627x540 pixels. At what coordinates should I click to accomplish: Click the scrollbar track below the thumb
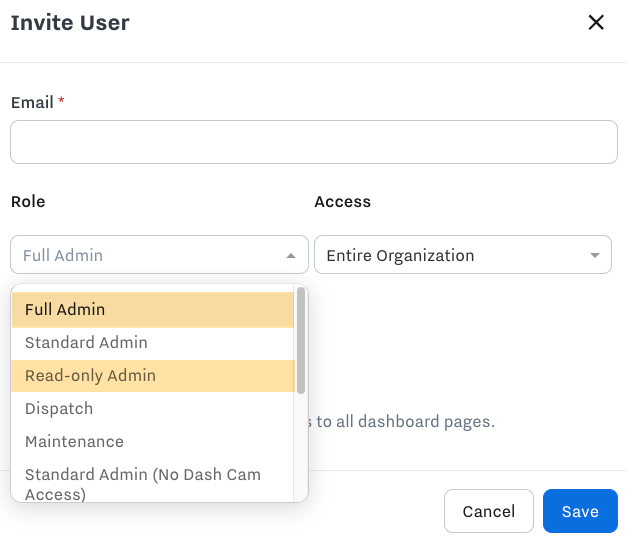pyautogui.click(x=301, y=450)
